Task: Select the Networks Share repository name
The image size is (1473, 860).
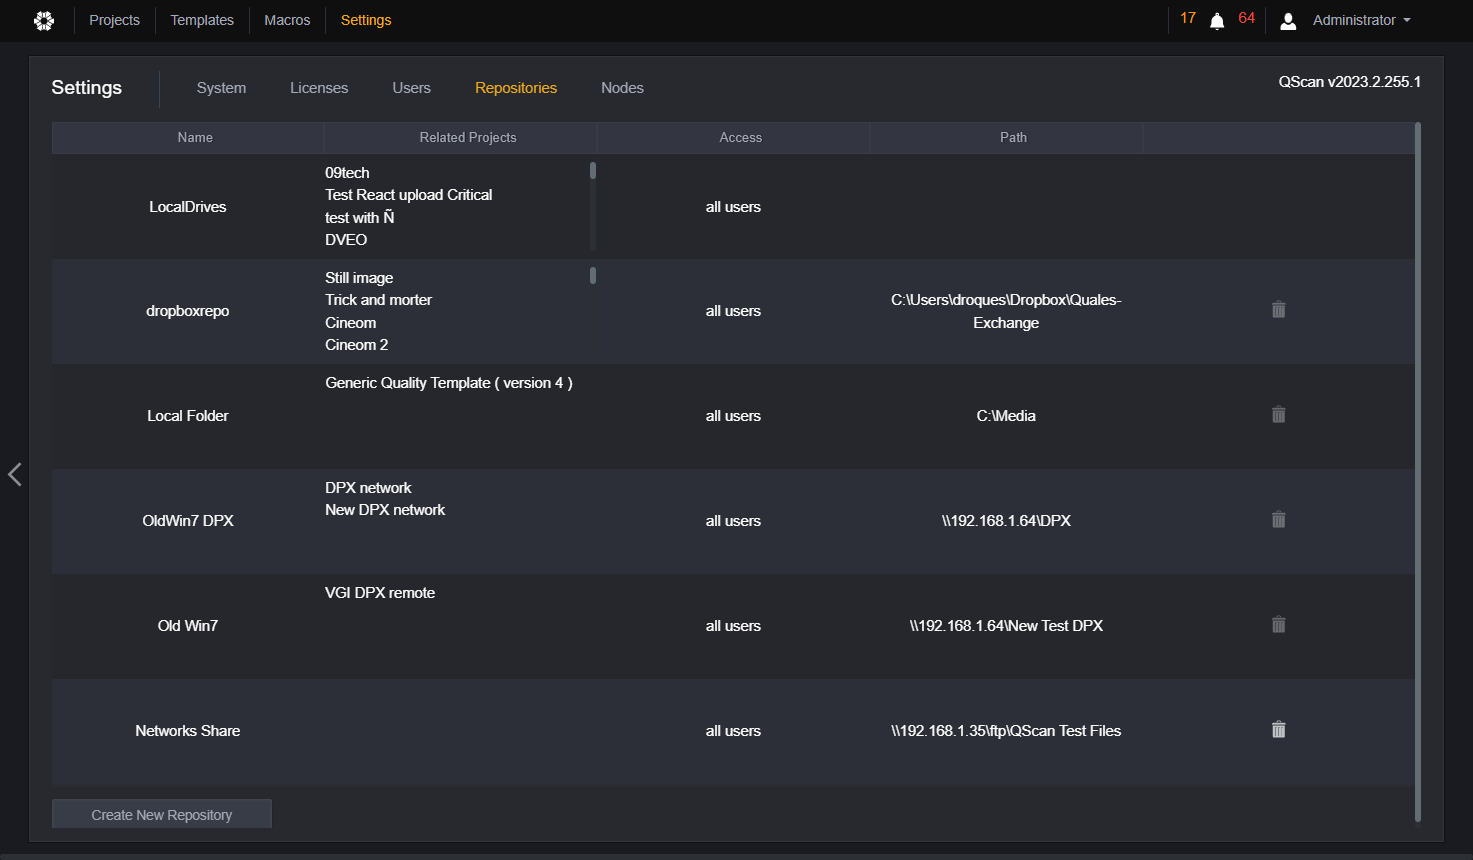Action: [188, 731]
